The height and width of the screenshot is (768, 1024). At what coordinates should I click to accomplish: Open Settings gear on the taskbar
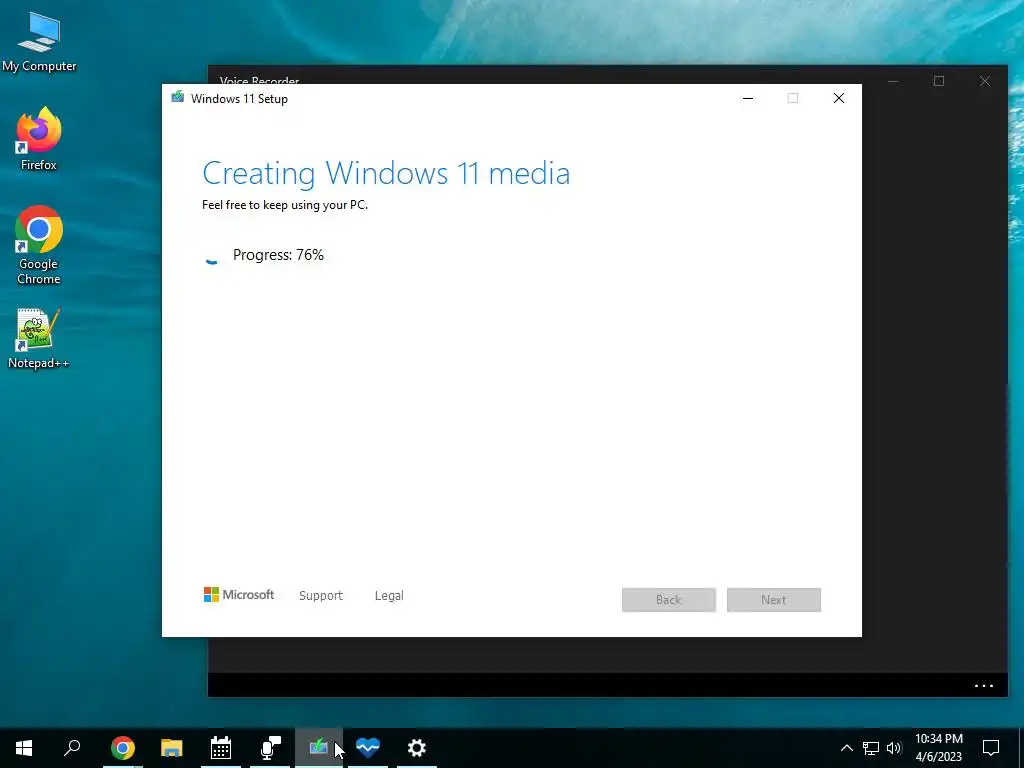coord(417,748)
